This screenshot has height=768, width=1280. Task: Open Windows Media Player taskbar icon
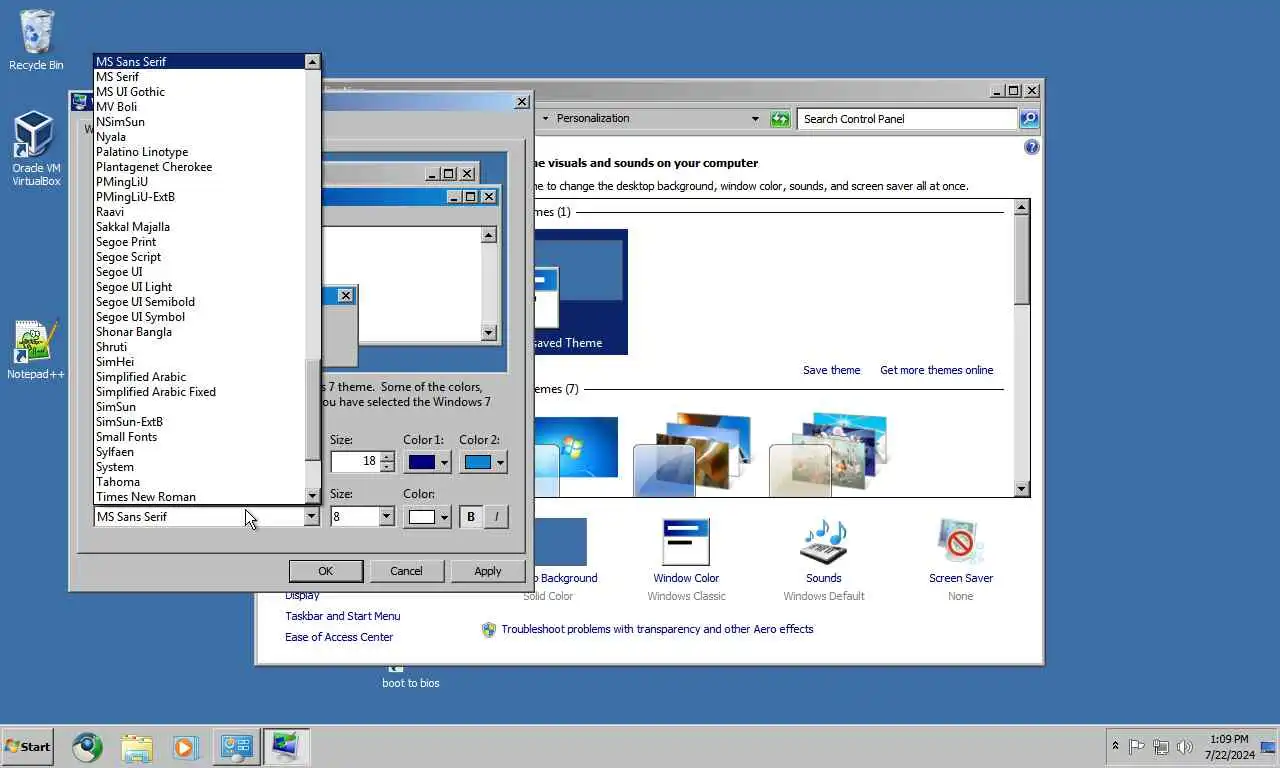tap(185, 746)
